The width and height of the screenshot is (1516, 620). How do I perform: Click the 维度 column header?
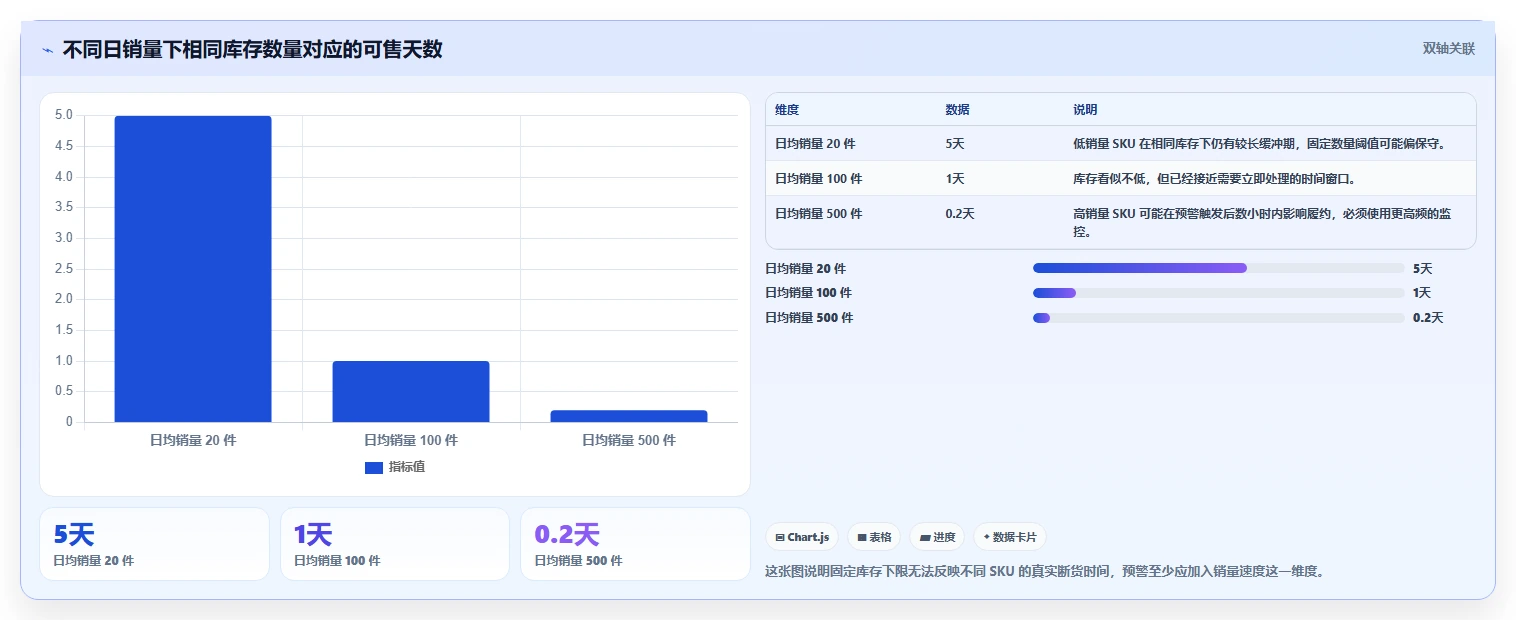coord(787,110)
